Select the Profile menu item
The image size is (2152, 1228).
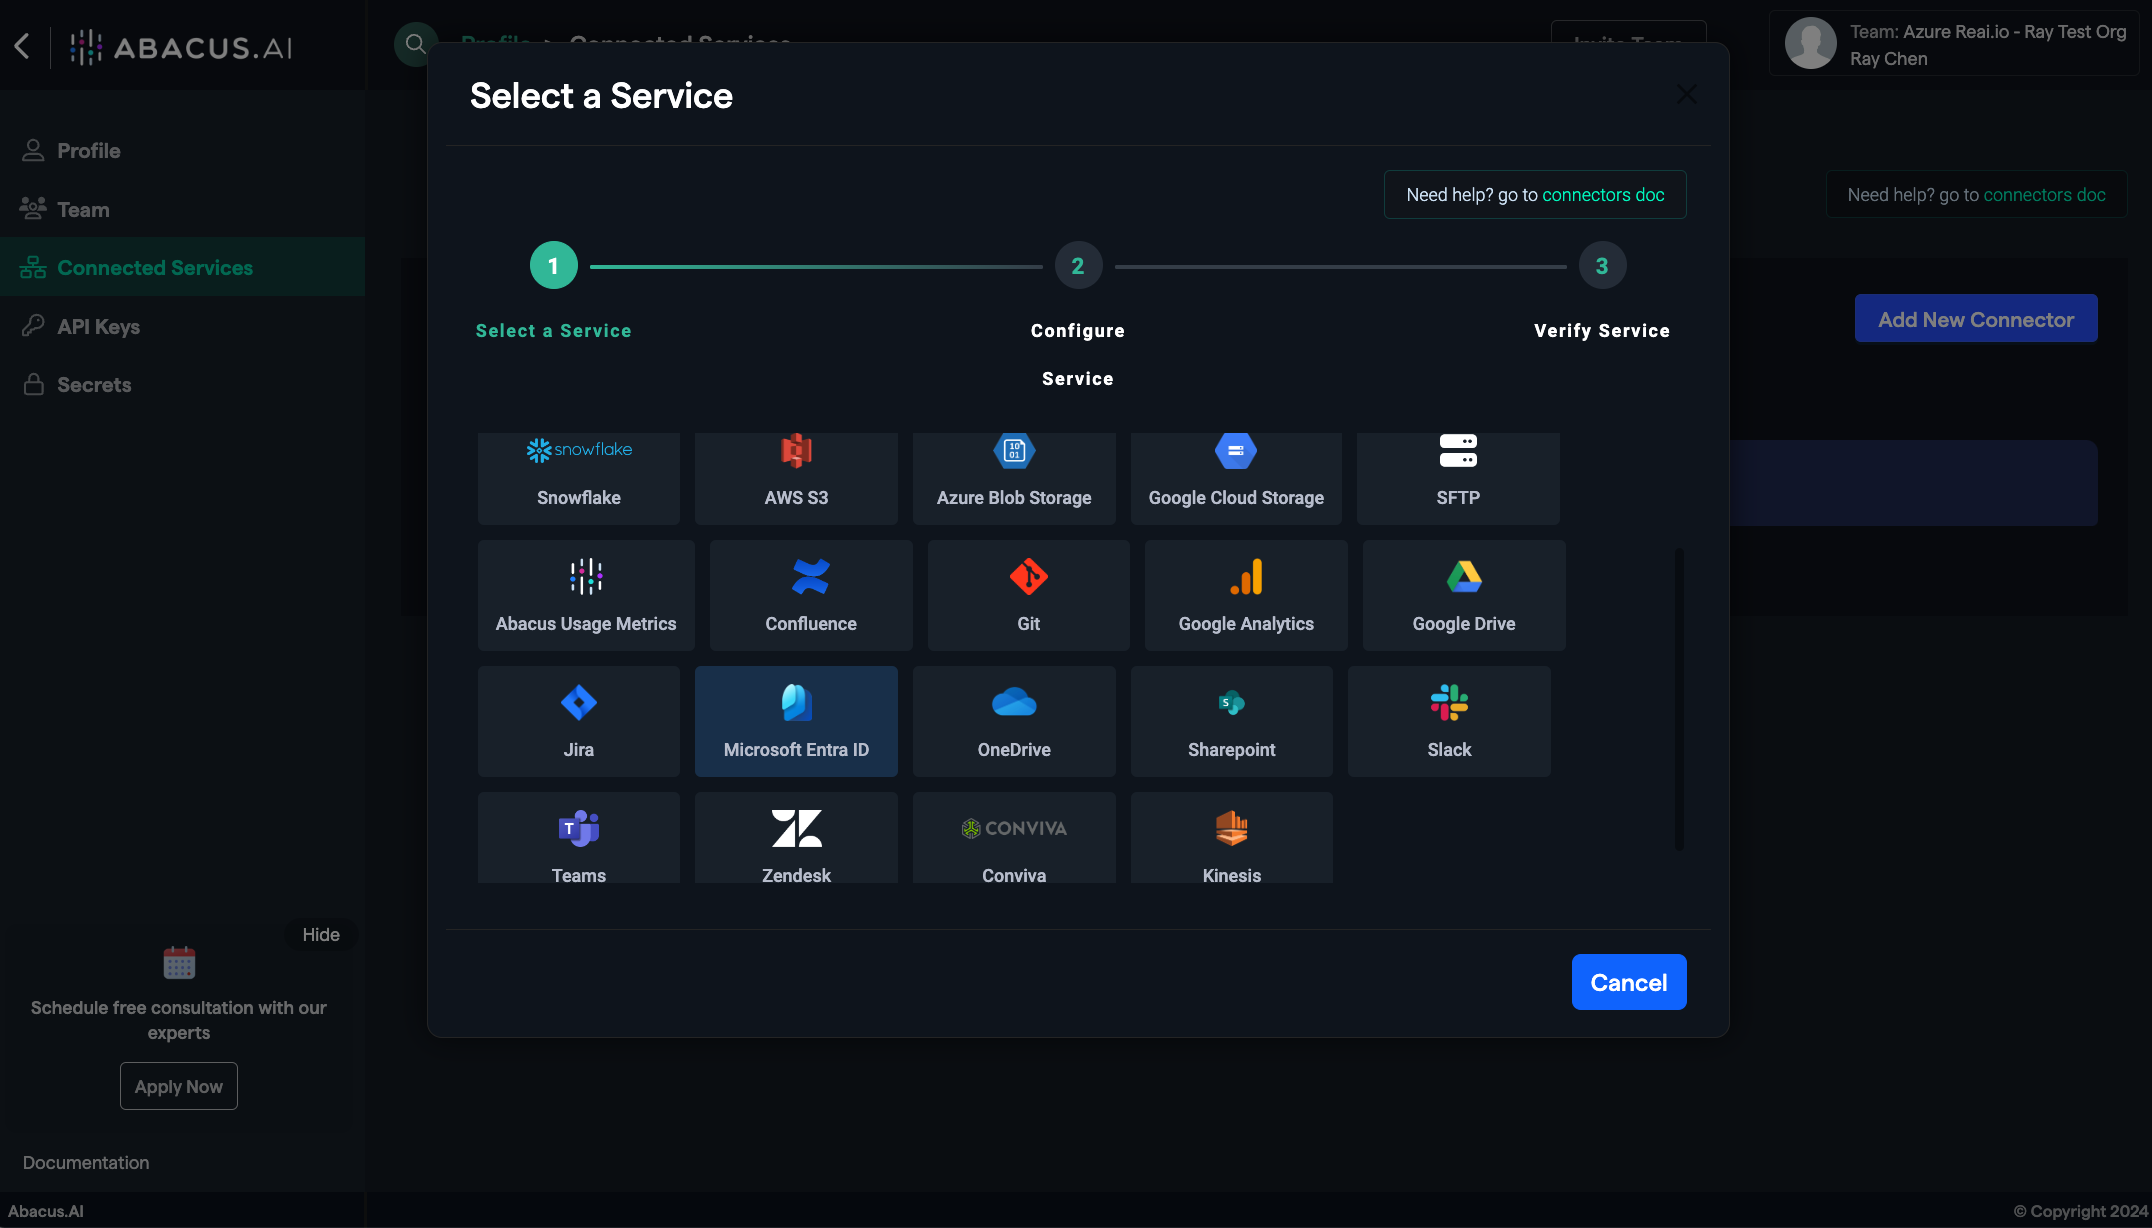click(87, 151)
